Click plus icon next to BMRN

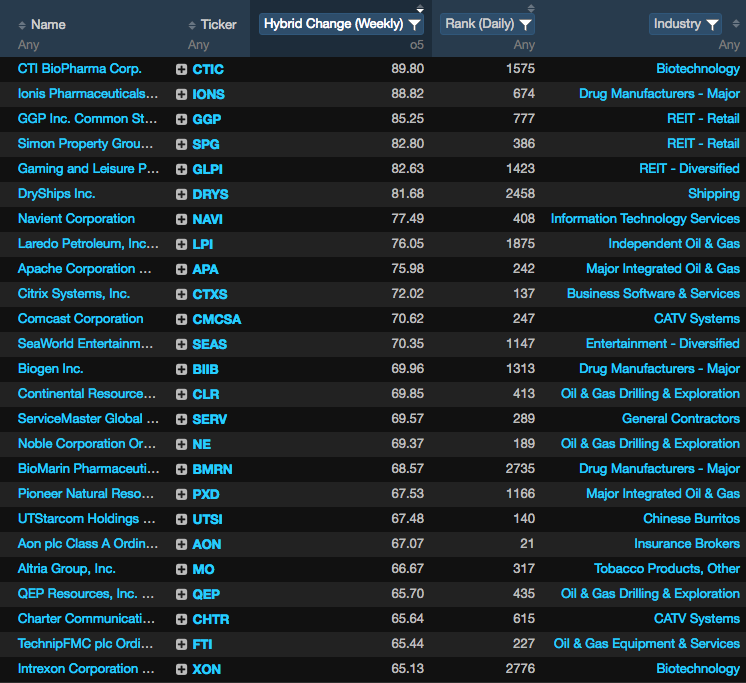[x=181, y=469]
